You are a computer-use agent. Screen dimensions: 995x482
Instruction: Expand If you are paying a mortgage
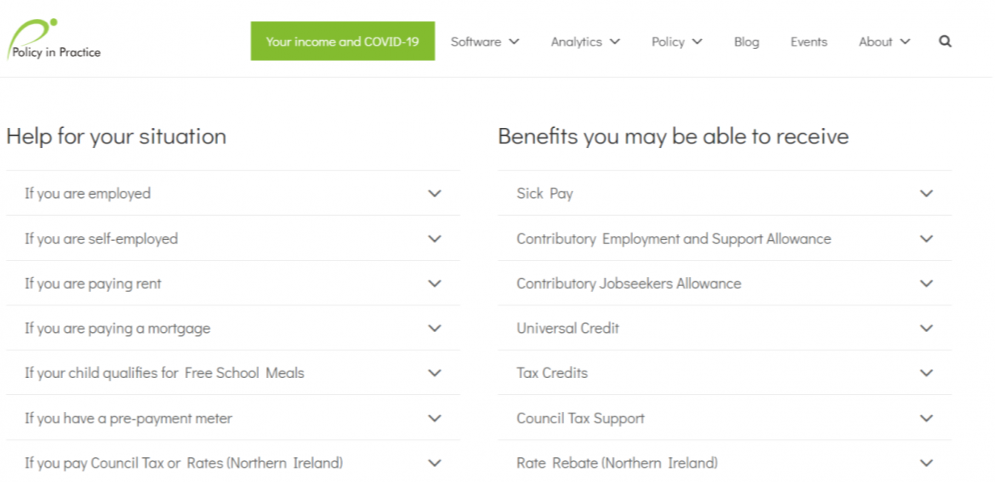(233, 329)
